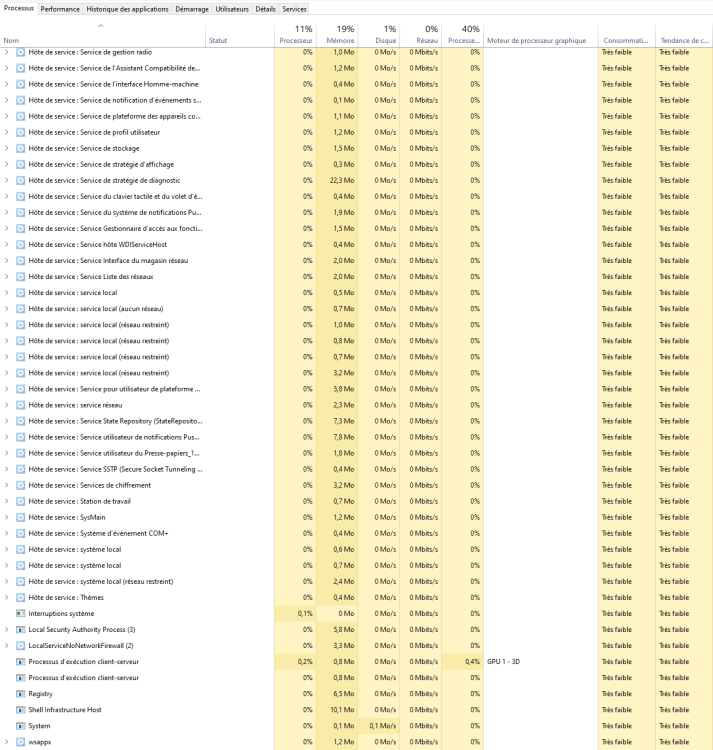Screen dimensions: 713x750
Task: Sort processes by Mémoire column
Action: pyautogui.click(x=344, y=40)
